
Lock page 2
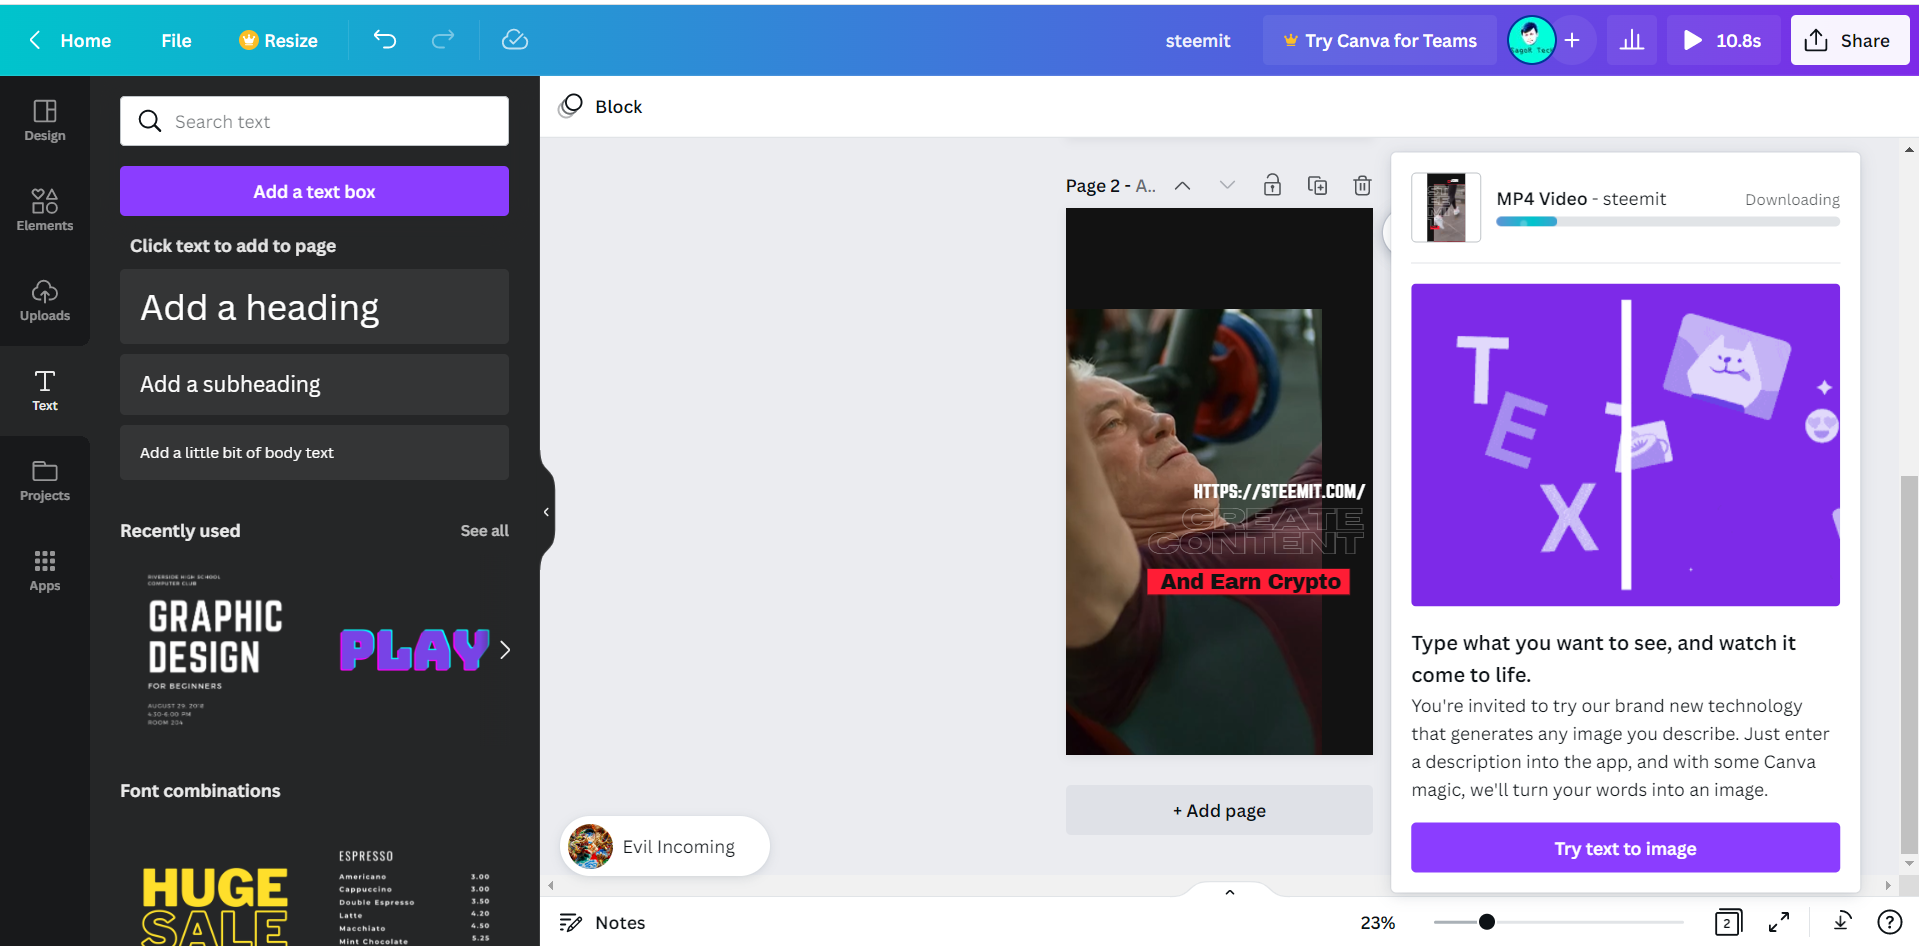[x=1272, y=185]
